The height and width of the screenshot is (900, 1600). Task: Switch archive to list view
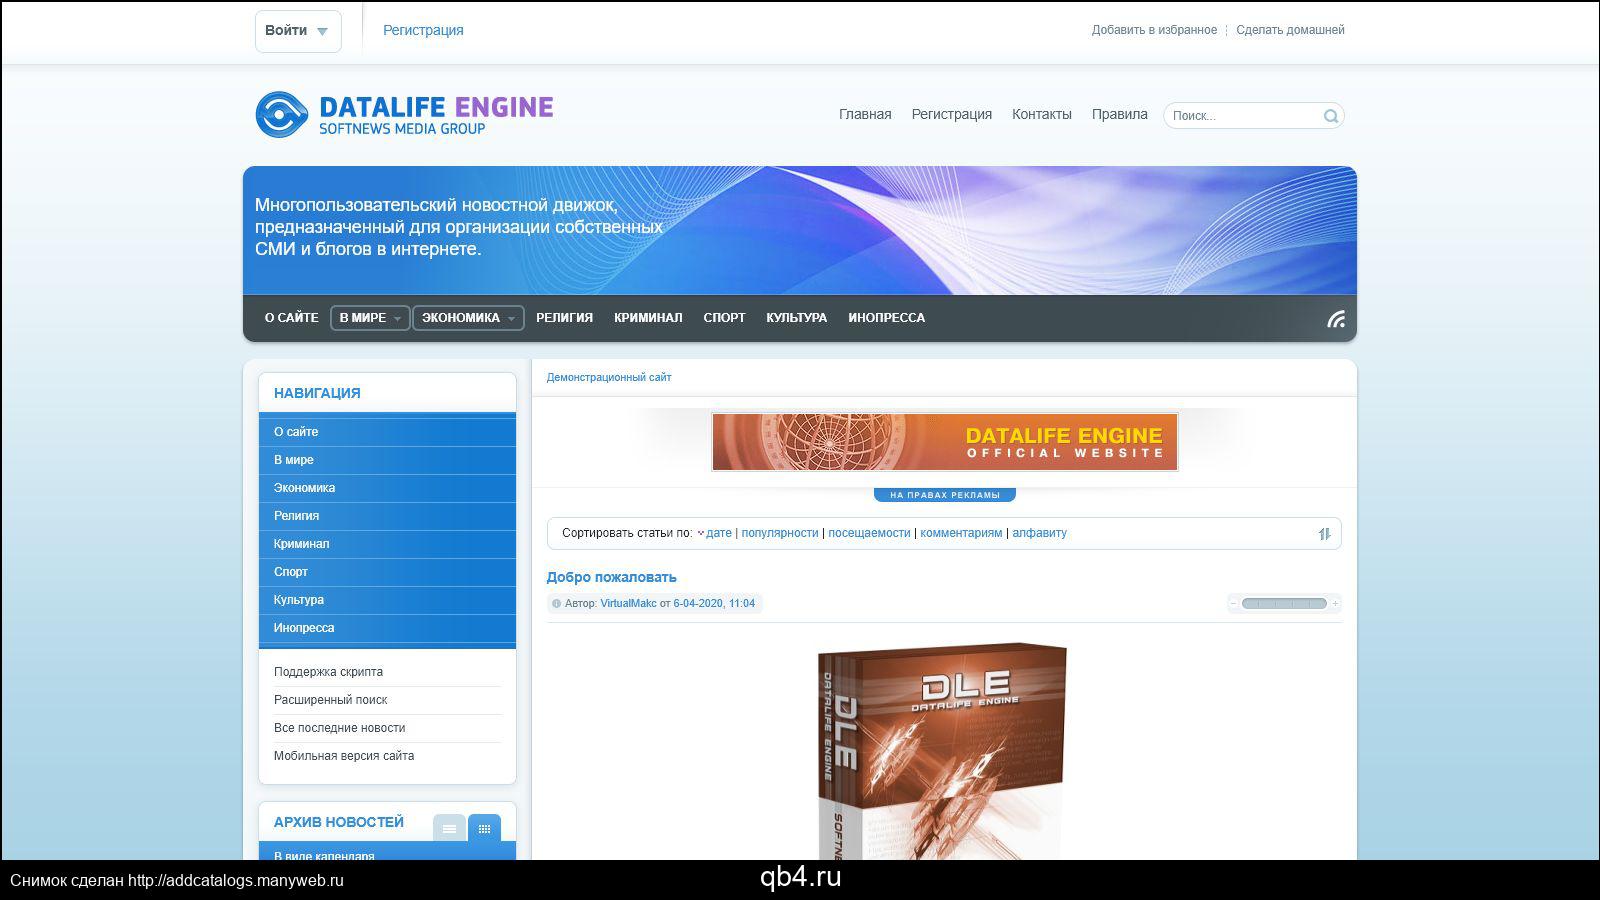pyautogui.click(x=449, y=829)
